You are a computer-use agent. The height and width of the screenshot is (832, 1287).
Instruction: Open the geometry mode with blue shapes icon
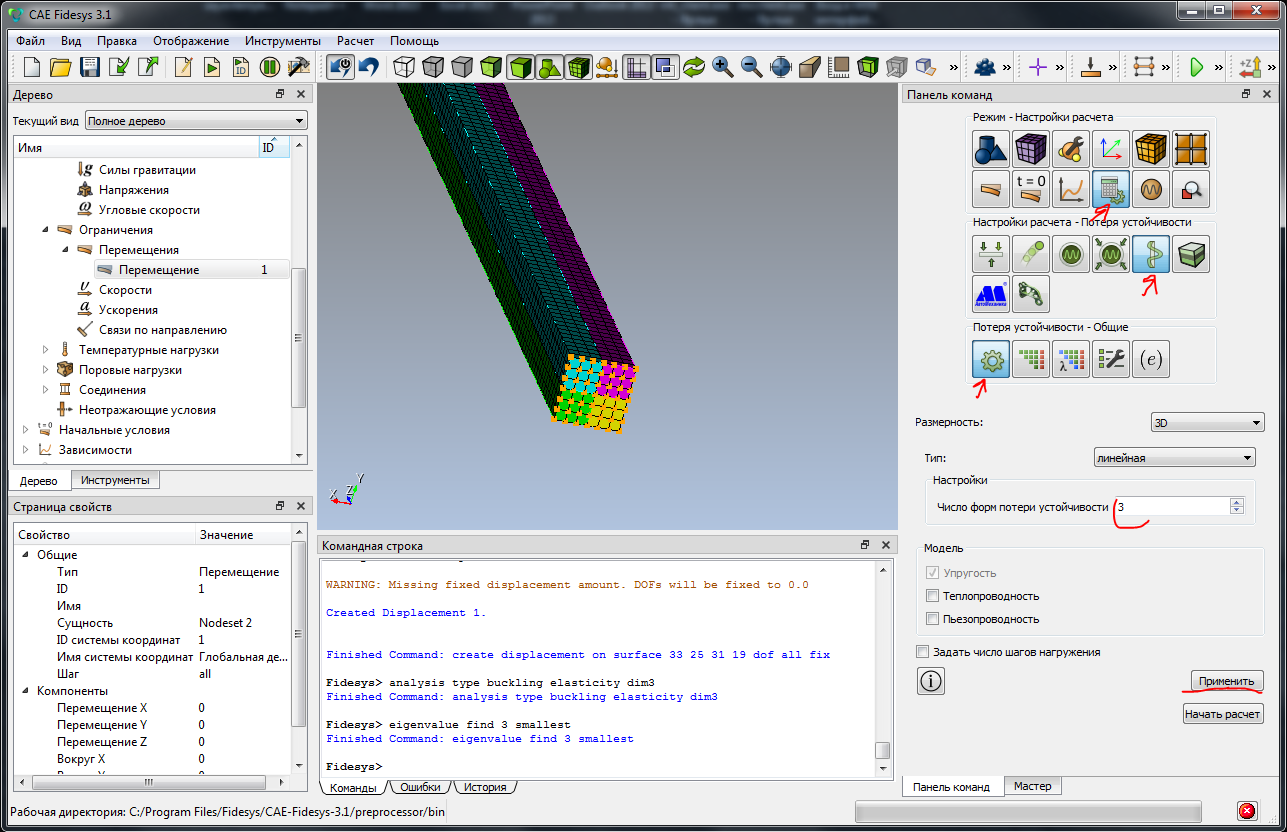pyautogui.click(x=990, y=149)
